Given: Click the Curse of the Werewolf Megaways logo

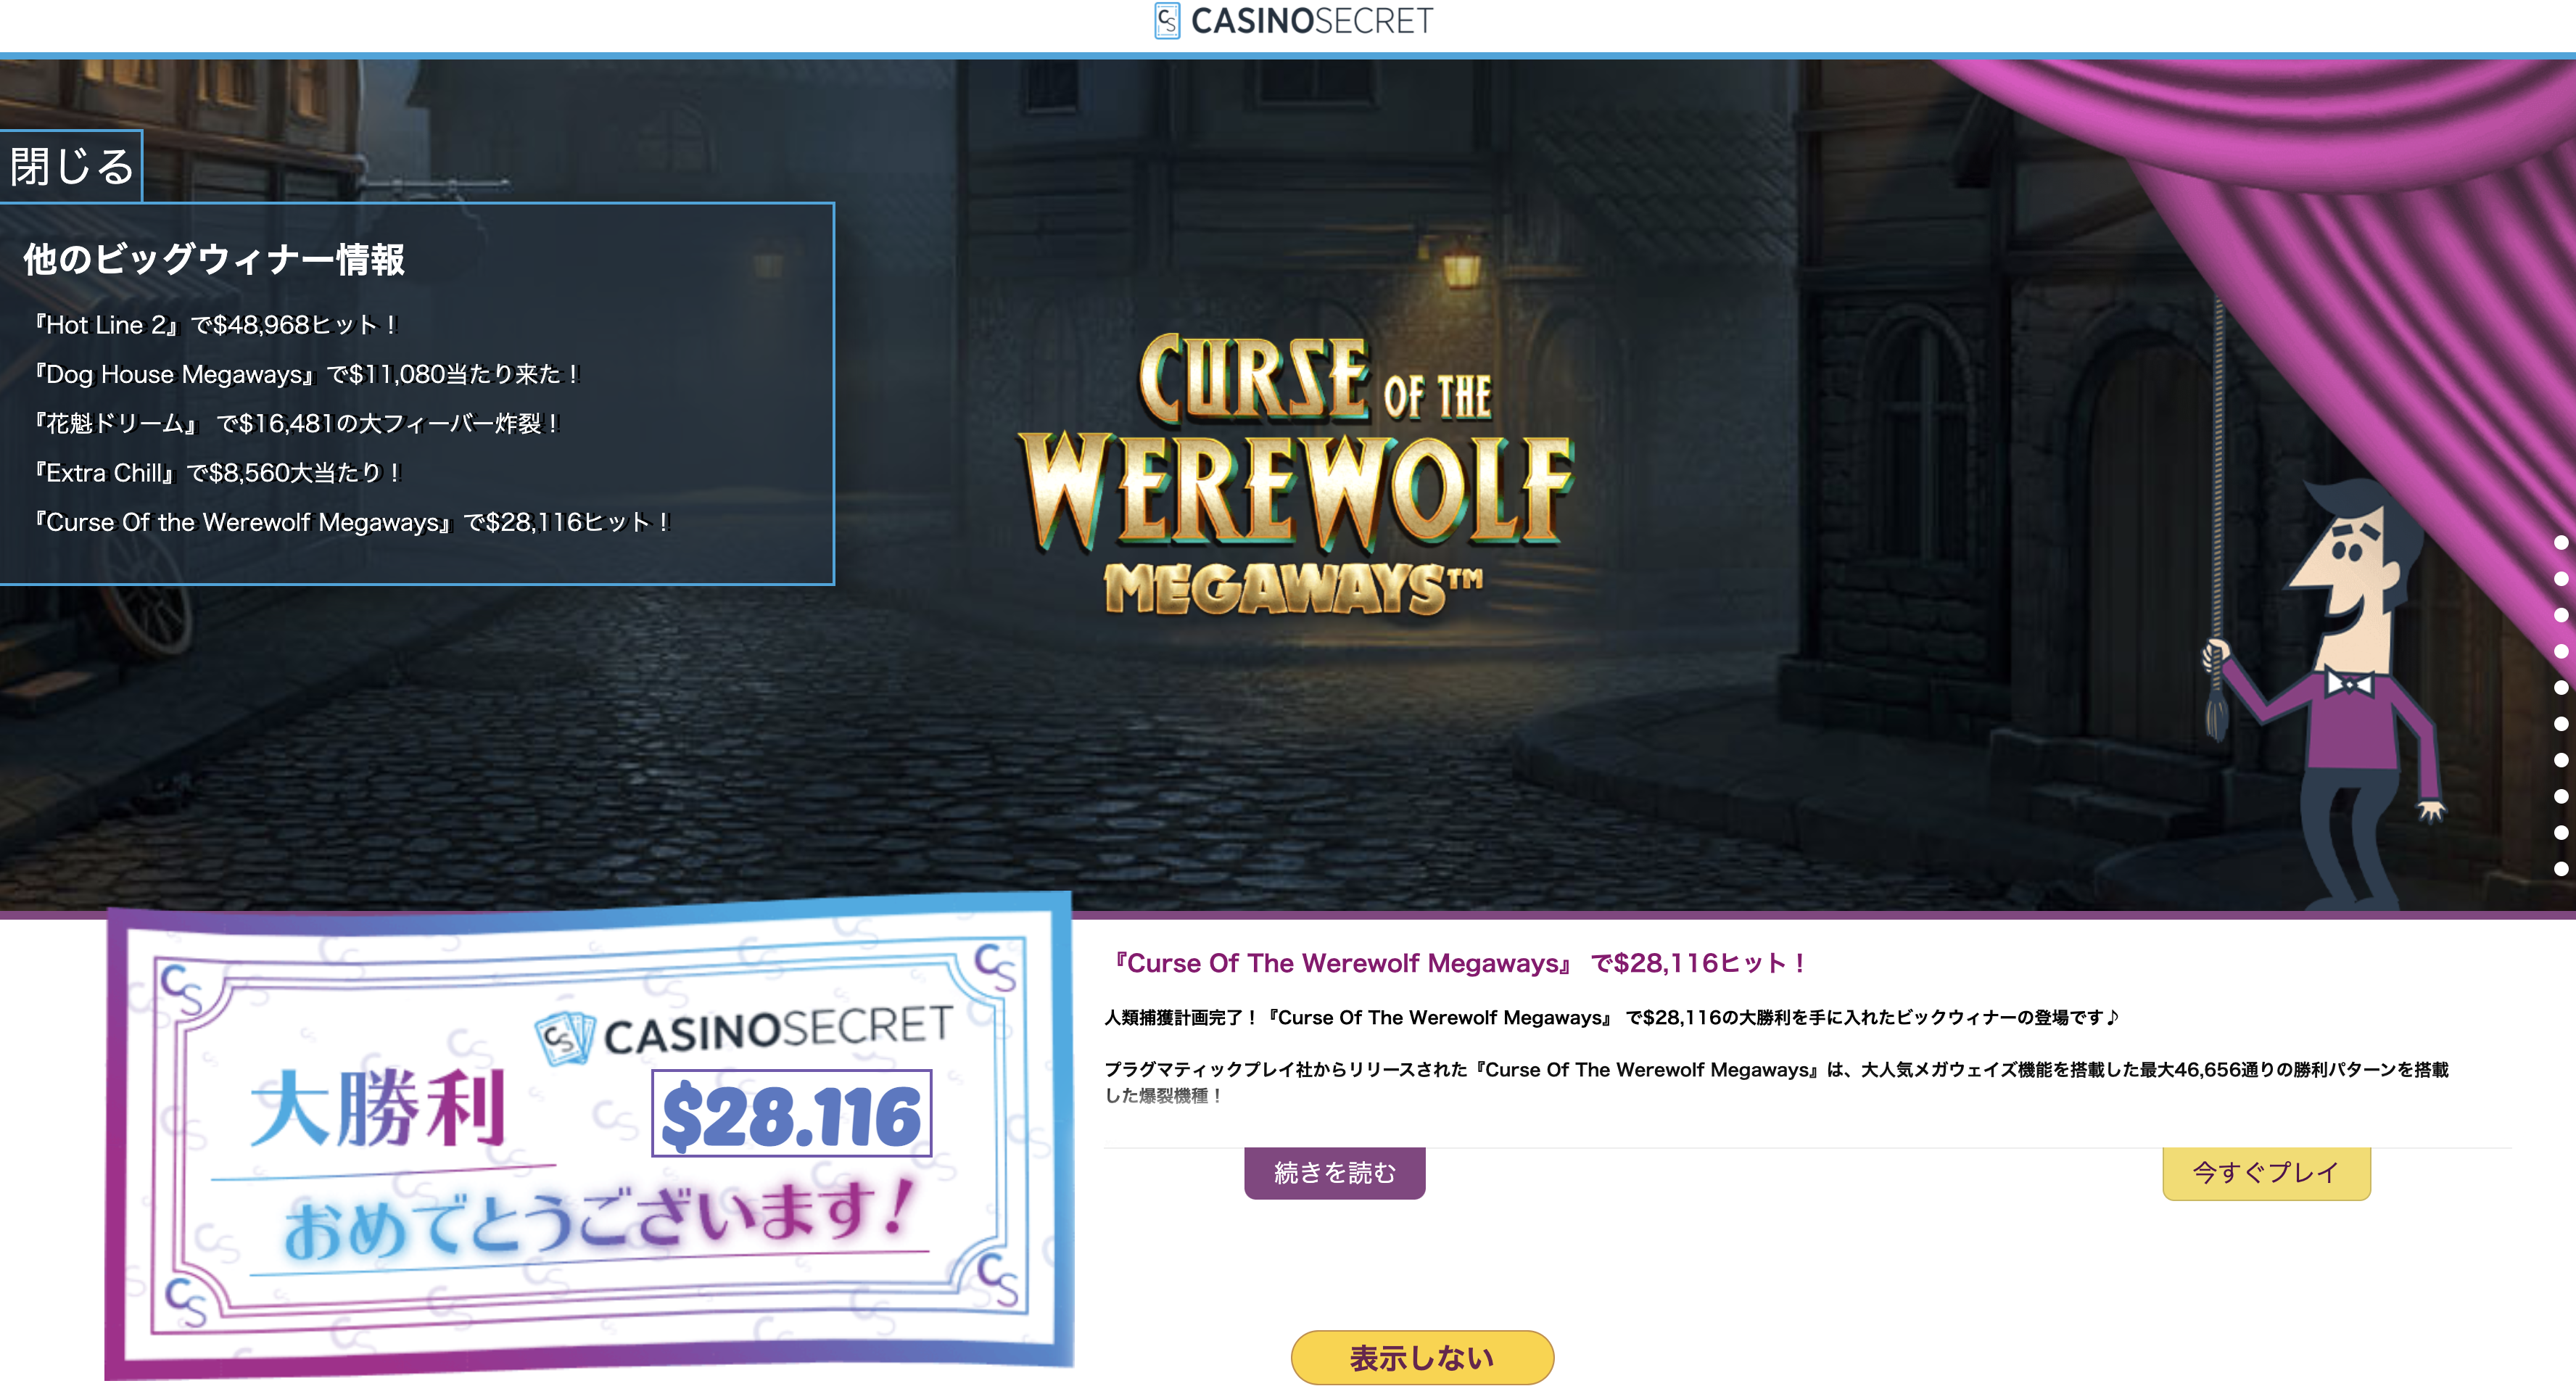Looking at the screenshot, I should 1296,475.
